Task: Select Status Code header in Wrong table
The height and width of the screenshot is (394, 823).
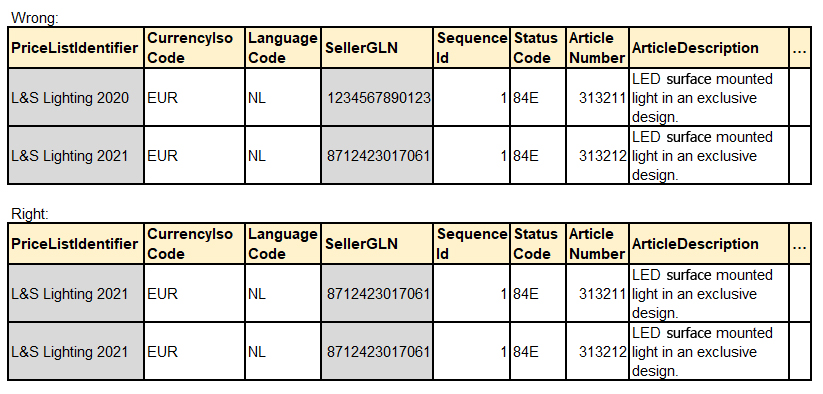Action: pyautogui.click(x=538, y=48)
